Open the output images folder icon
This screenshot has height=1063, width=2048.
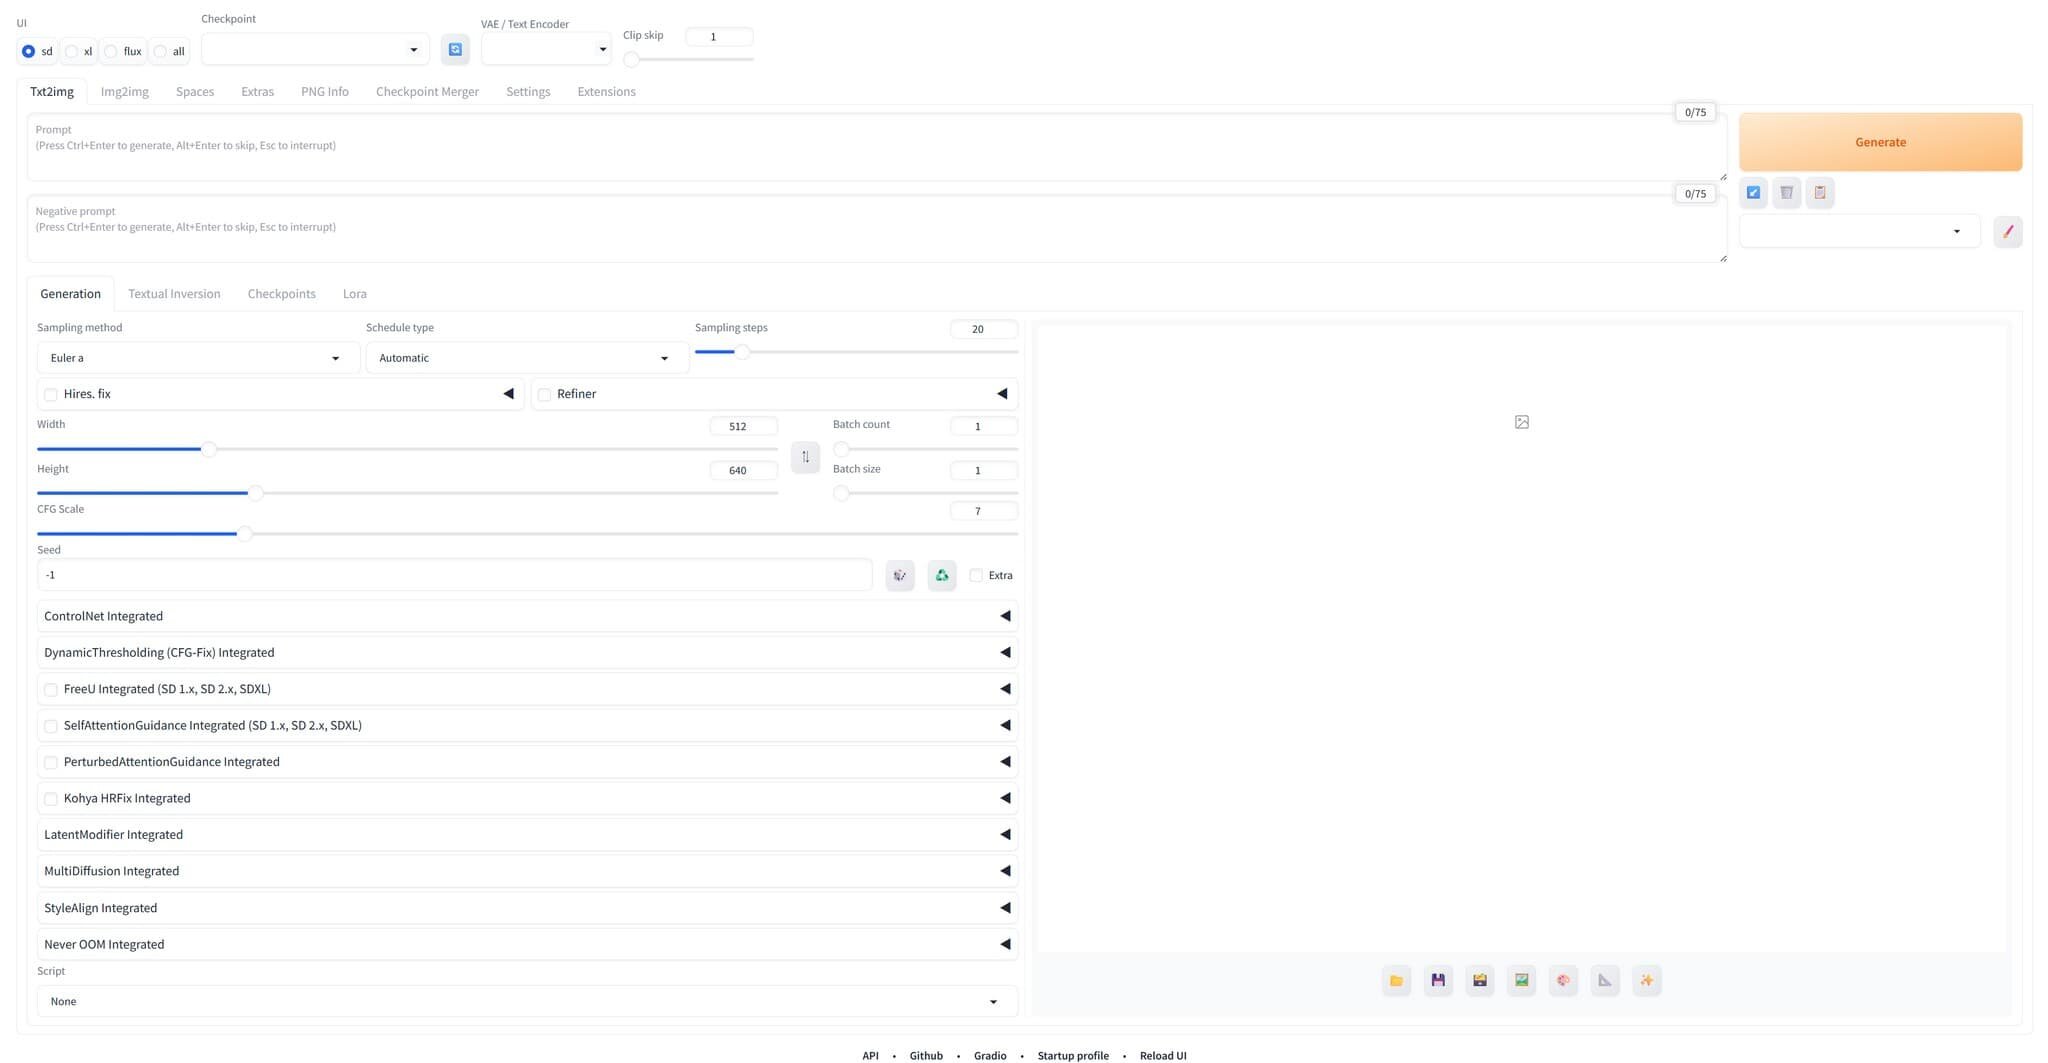[1396, 980]
